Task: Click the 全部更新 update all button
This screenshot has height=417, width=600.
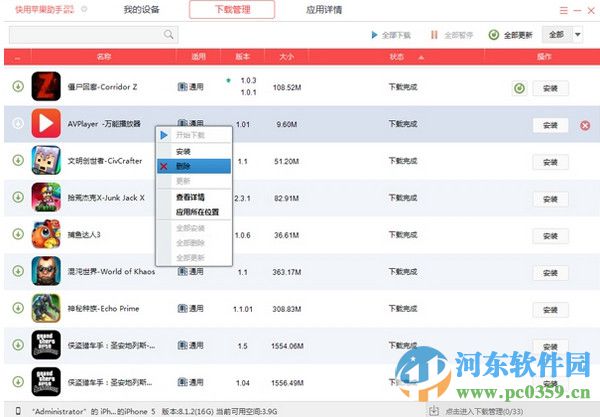Action: point(510,35)
